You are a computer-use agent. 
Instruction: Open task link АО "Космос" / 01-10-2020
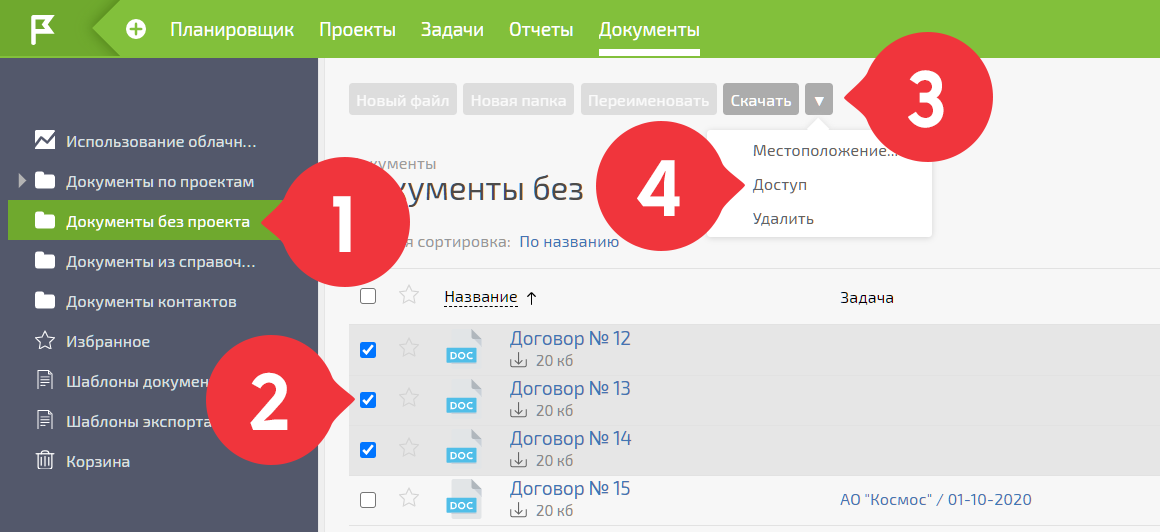(x=936, y=499)
